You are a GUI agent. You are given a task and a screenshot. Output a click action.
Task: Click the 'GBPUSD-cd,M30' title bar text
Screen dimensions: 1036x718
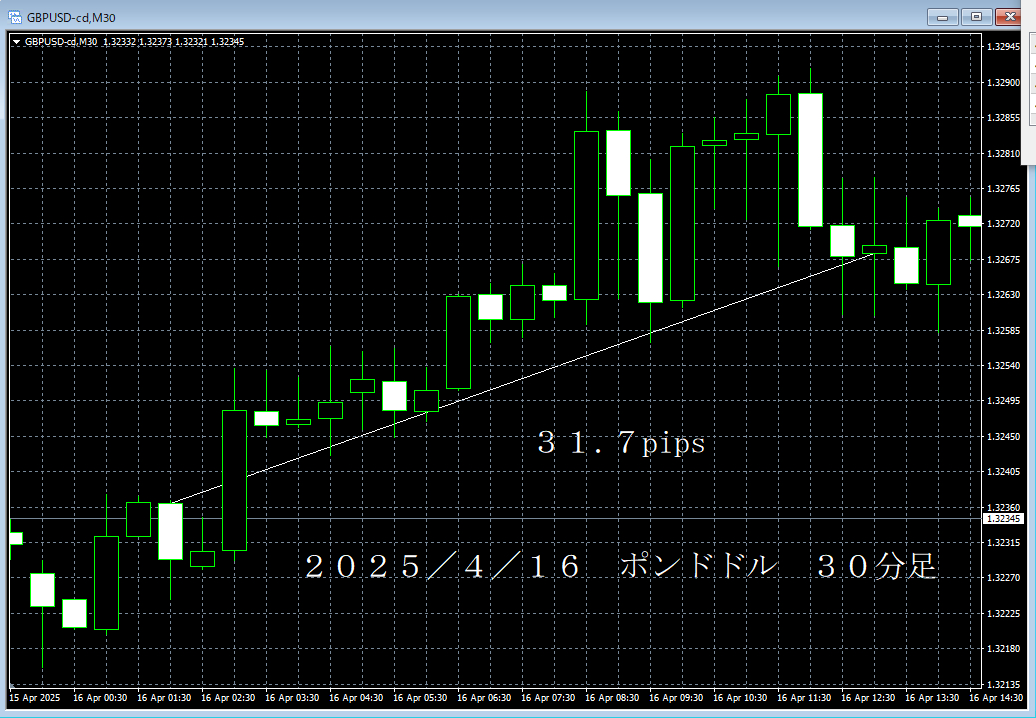(x=71, y=17)
